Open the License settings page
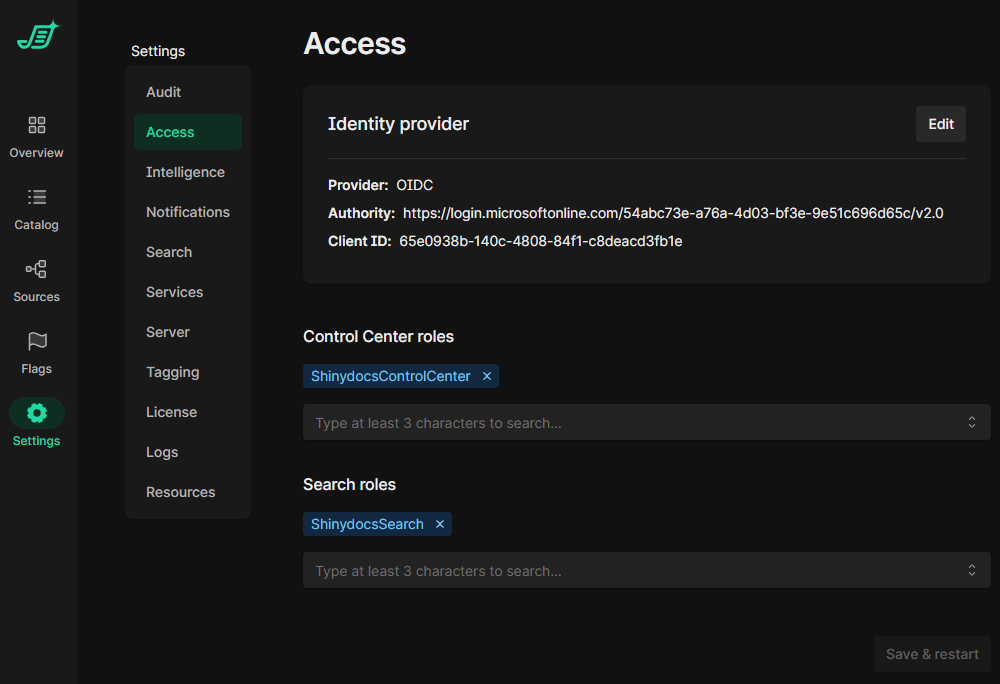 coord(171,412)
